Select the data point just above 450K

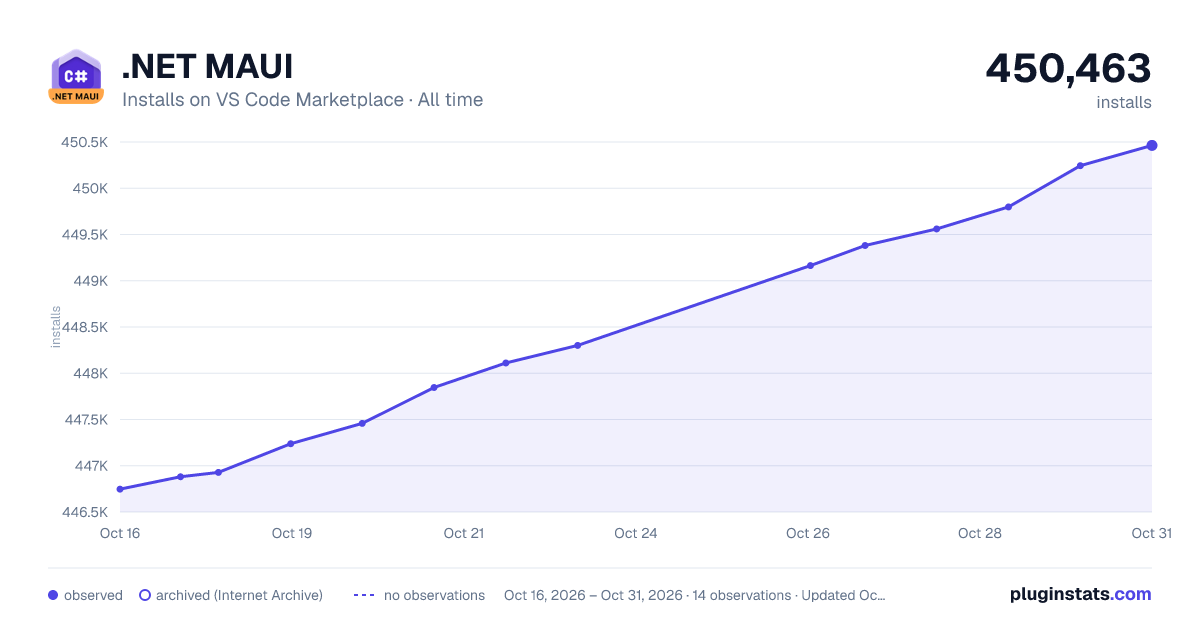(1080, 165)
